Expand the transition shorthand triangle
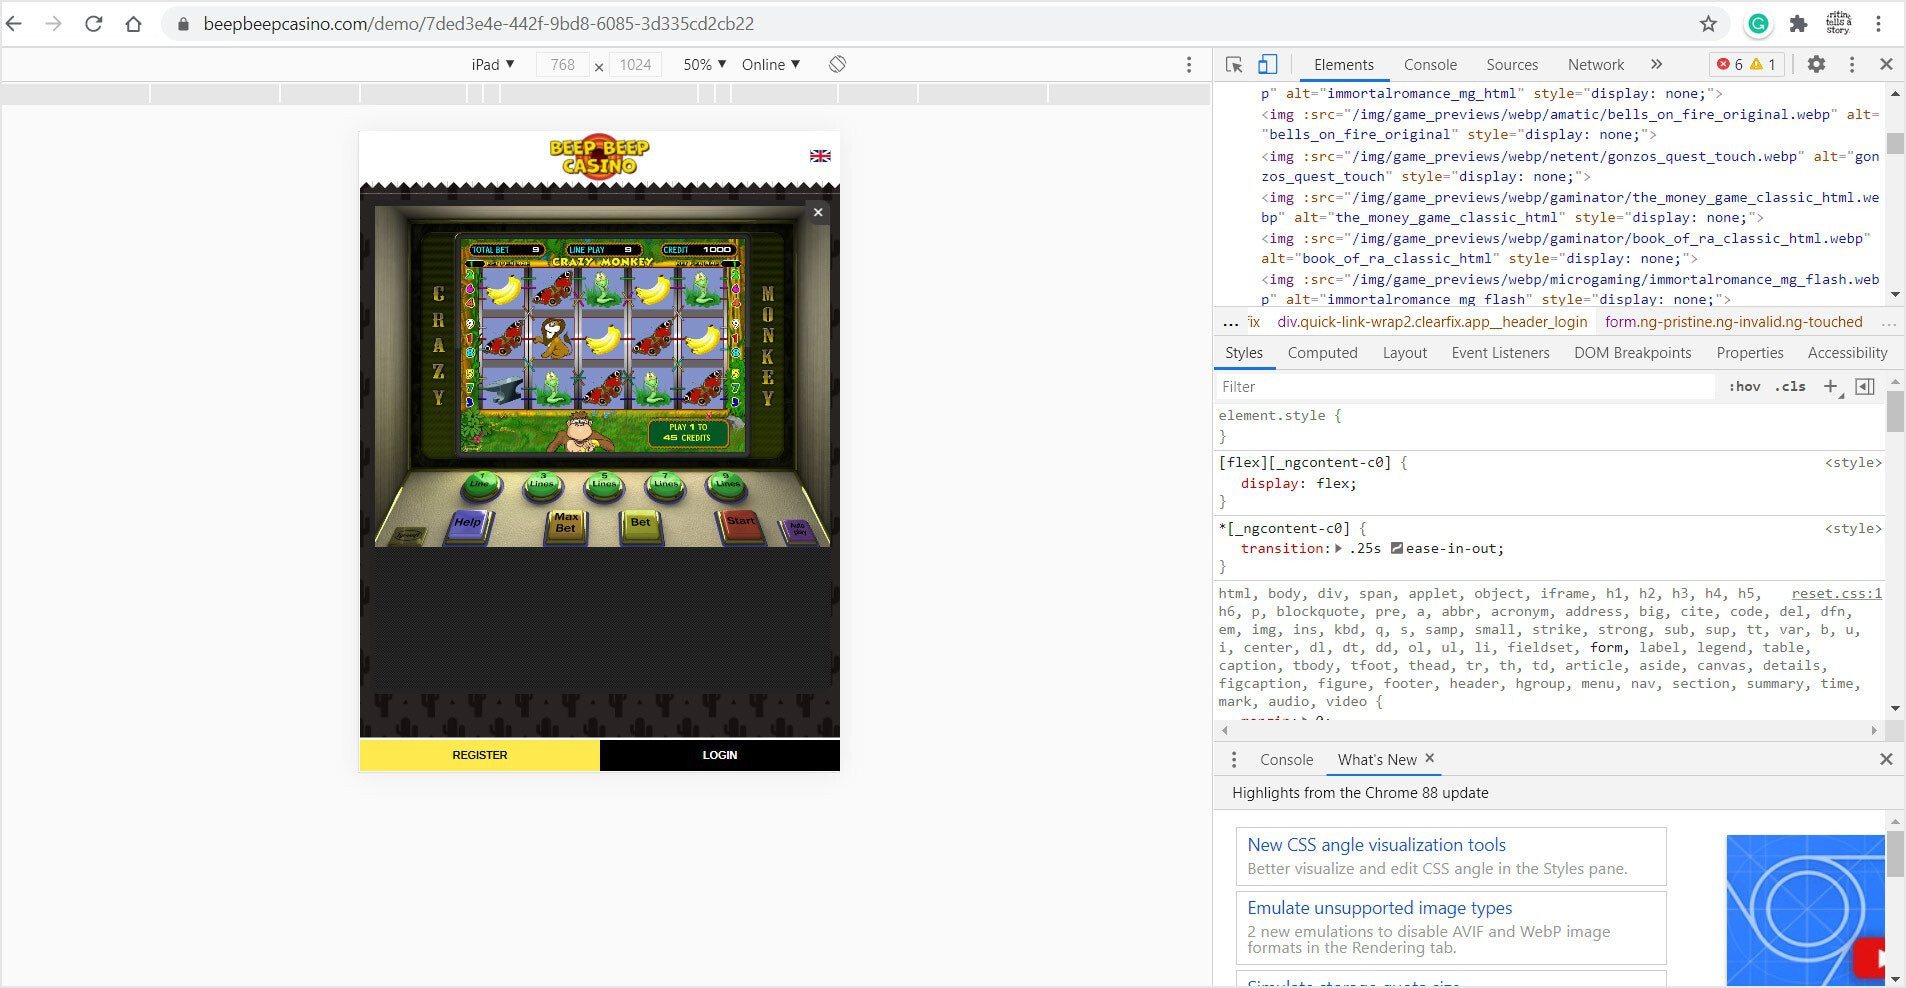 (x=1338, y=548)
